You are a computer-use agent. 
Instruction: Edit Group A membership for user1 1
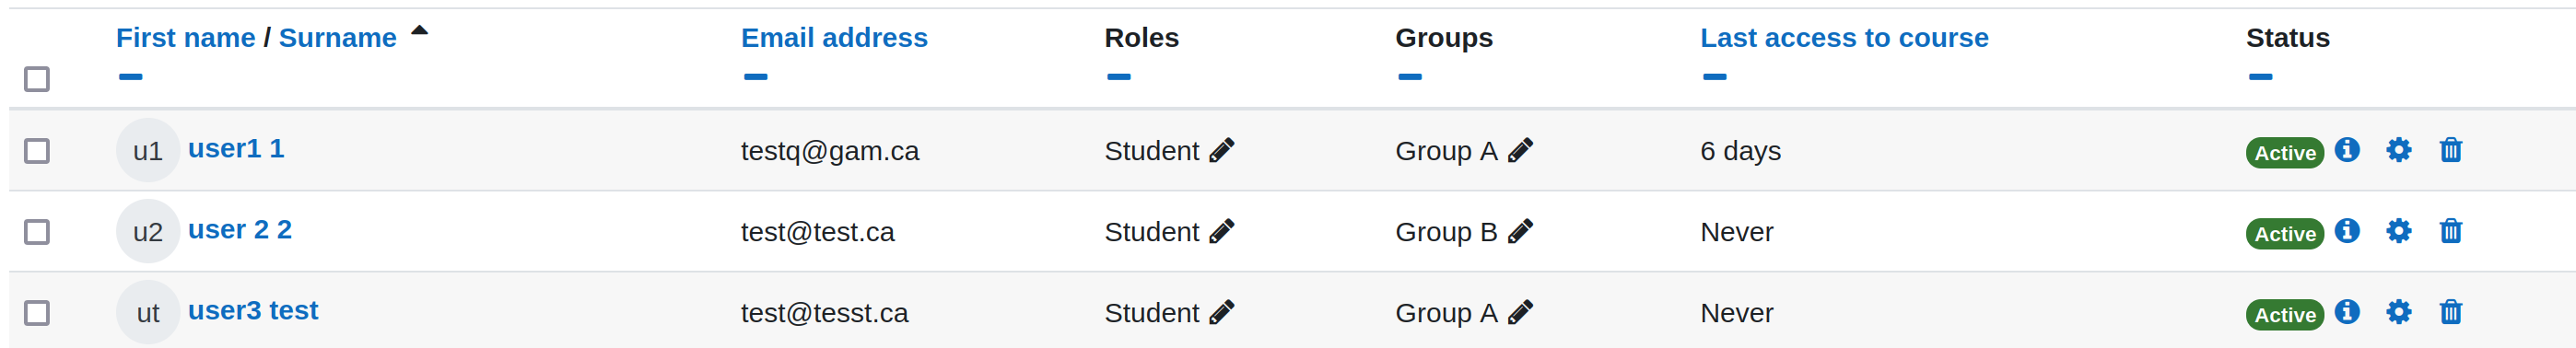pyautogui.click(x=1520, y=151)
